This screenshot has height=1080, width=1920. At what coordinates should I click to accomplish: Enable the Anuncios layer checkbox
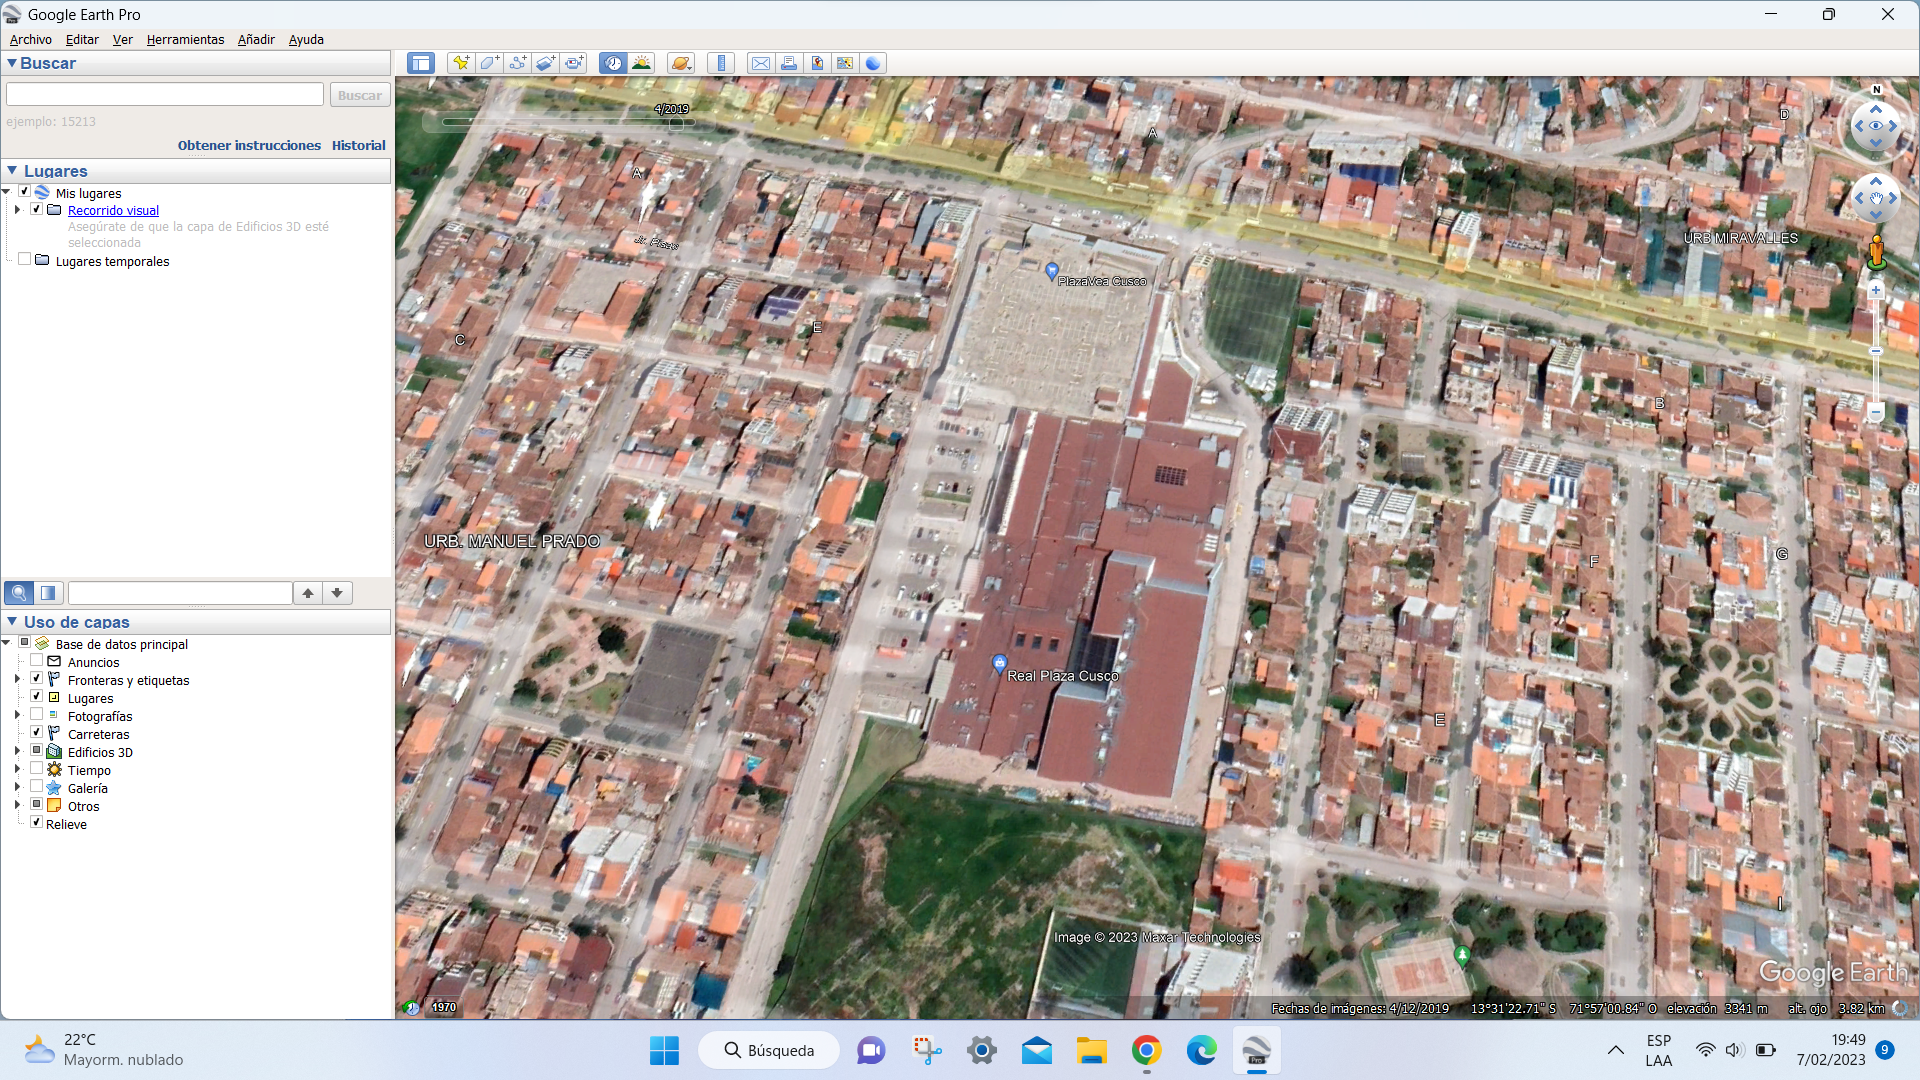pos(37,661)
